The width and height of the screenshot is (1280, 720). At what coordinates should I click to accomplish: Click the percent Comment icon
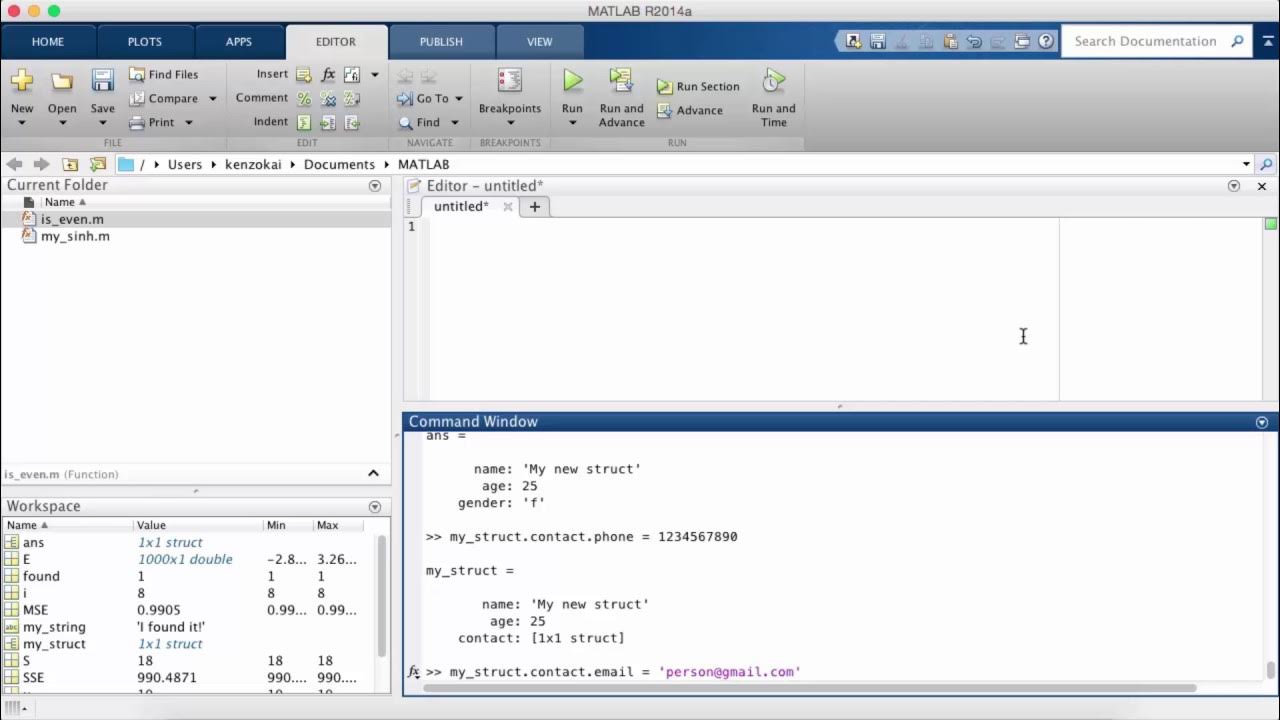tap(304, 98)
